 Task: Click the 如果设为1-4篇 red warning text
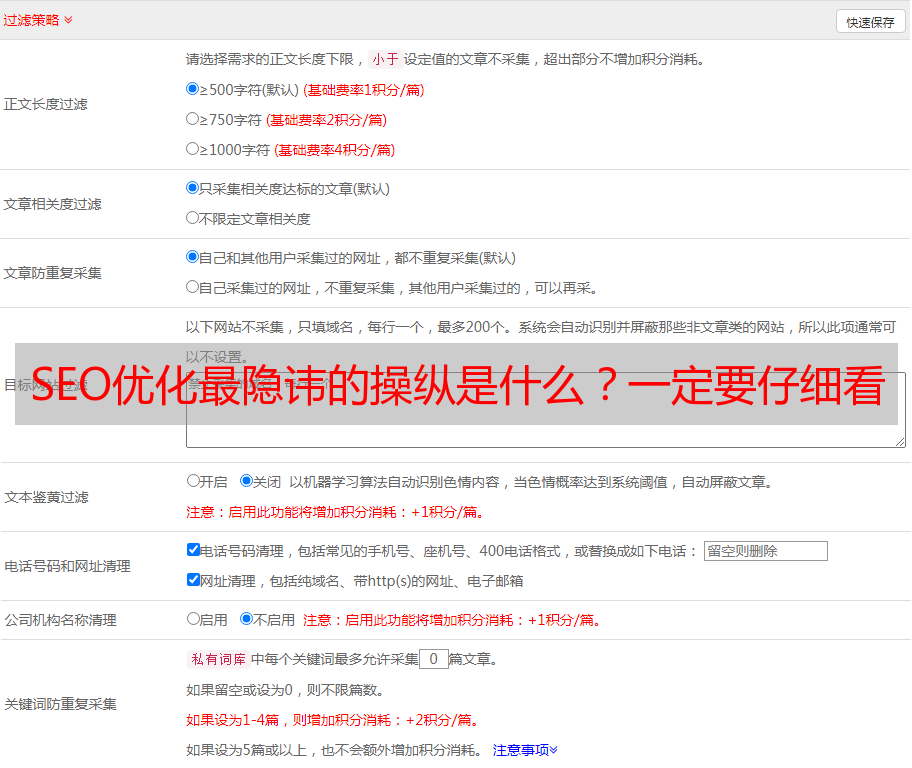(x=334, y=720)
